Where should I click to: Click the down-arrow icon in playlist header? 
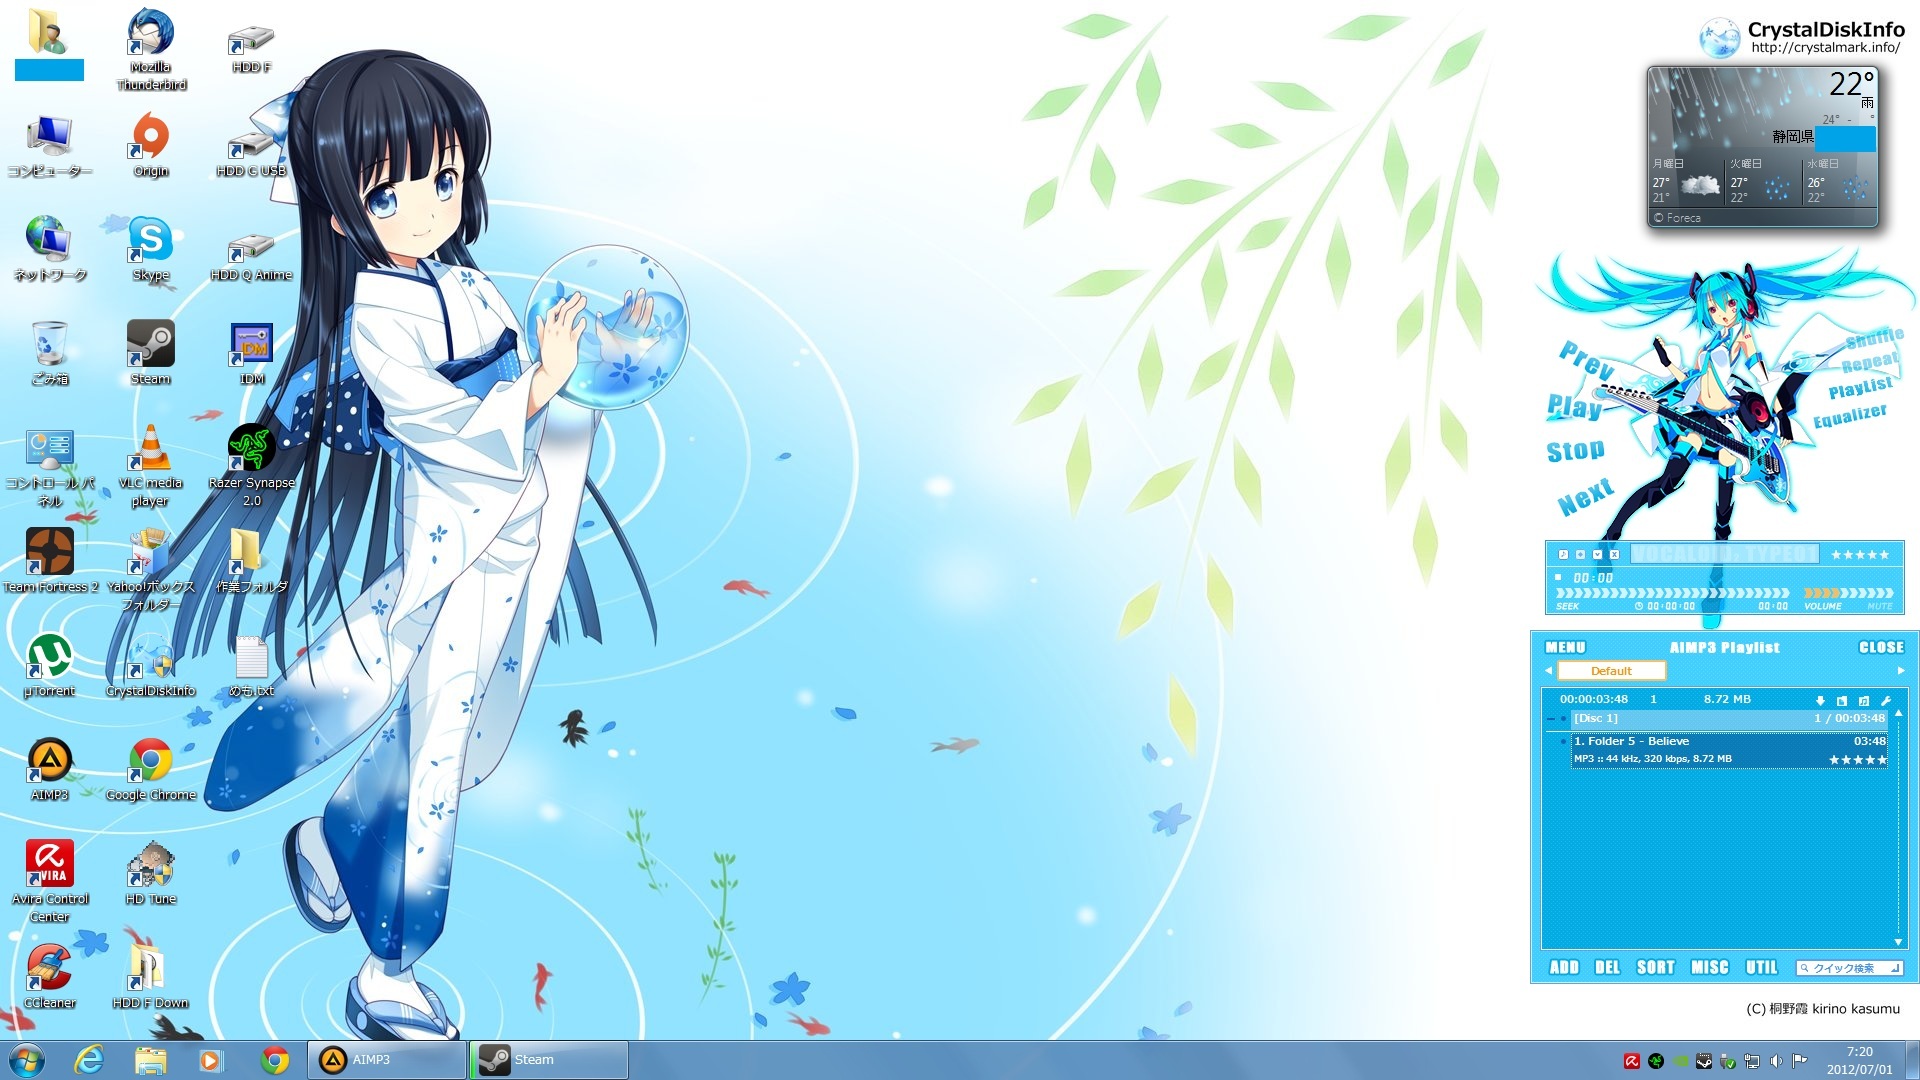[x=1820, y=700]
